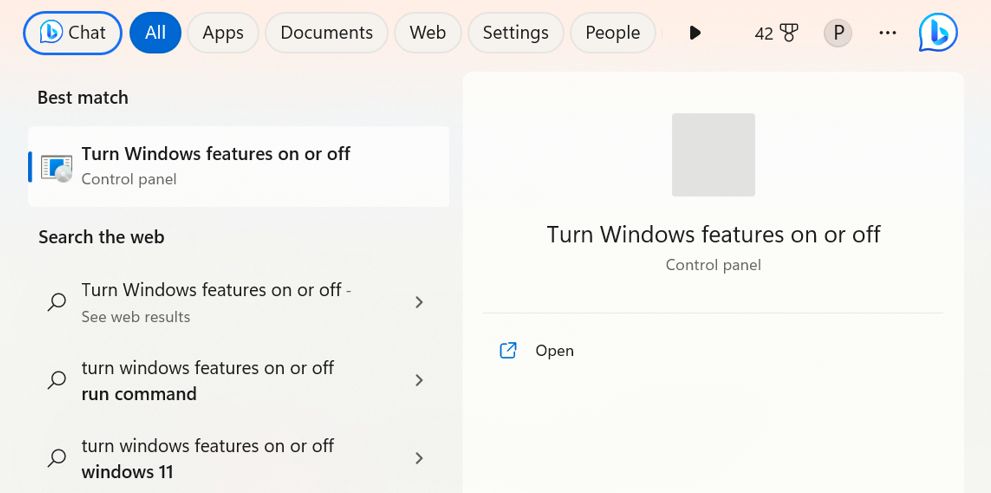
Task: Click the Windows features control panel icon
Action: tap(56, 167)
